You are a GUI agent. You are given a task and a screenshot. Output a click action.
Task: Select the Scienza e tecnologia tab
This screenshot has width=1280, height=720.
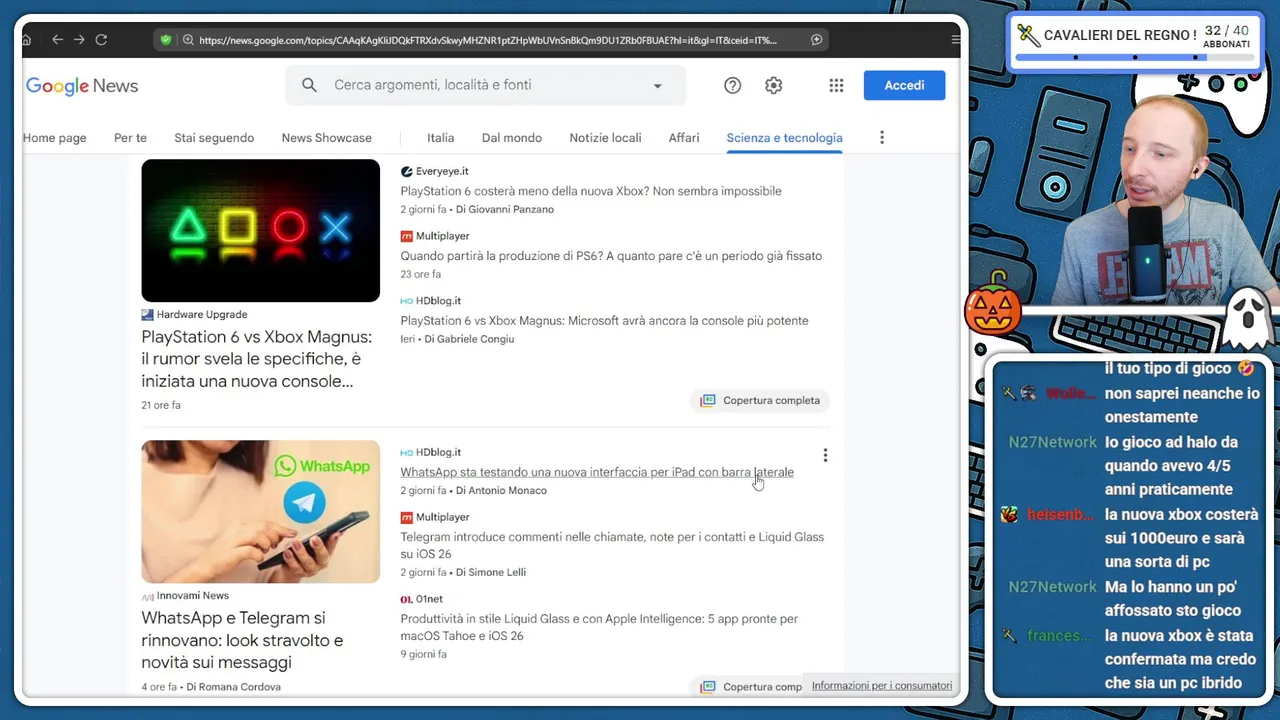click(784, 138)
